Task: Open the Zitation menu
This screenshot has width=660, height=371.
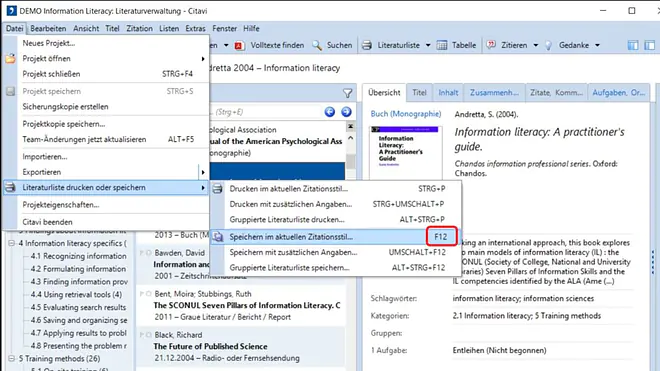Action: (139, 29)
